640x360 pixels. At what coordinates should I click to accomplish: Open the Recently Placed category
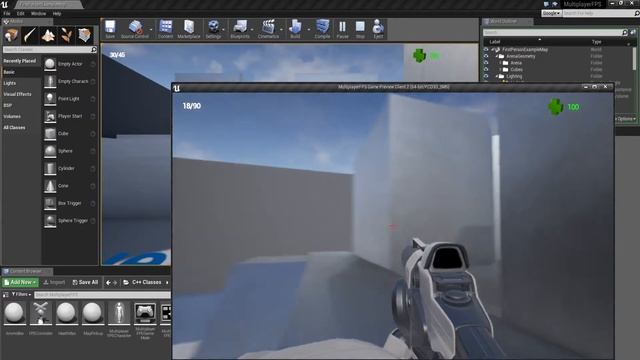[x=20, y=61]
